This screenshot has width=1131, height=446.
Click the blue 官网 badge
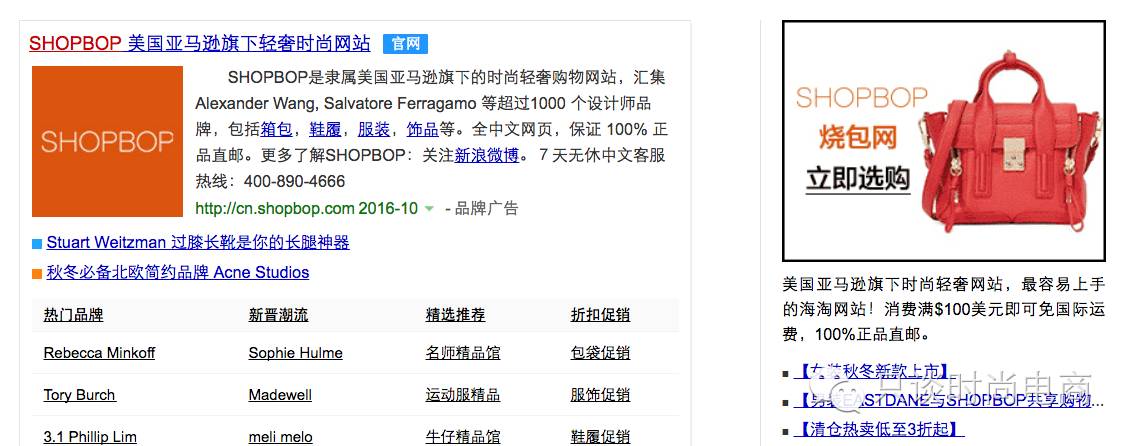tap(405, 44)
